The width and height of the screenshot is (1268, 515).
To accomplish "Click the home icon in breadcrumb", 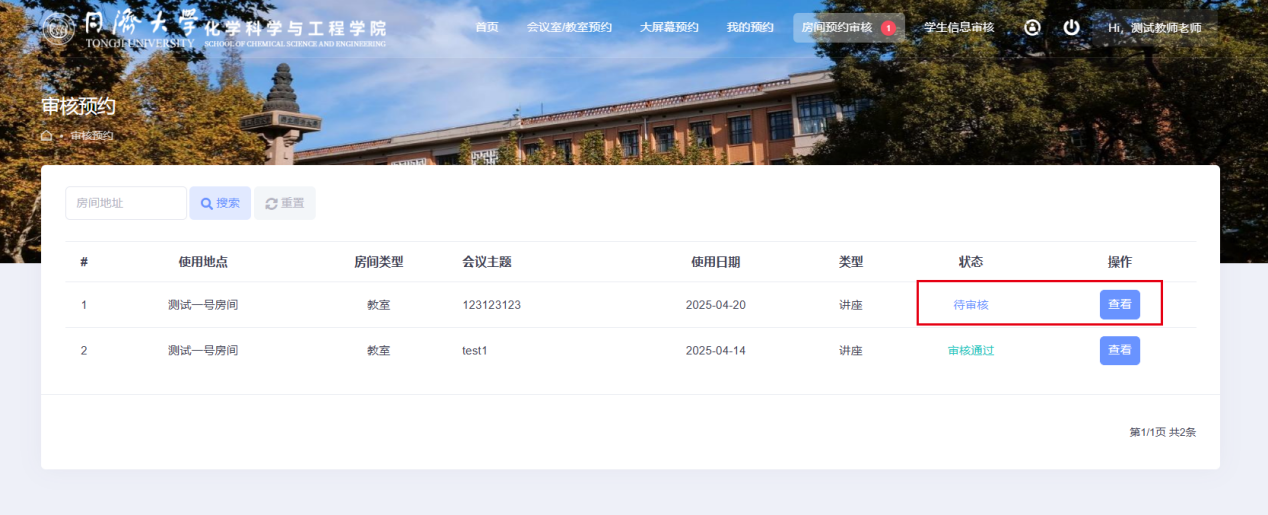I will [47, 135].
